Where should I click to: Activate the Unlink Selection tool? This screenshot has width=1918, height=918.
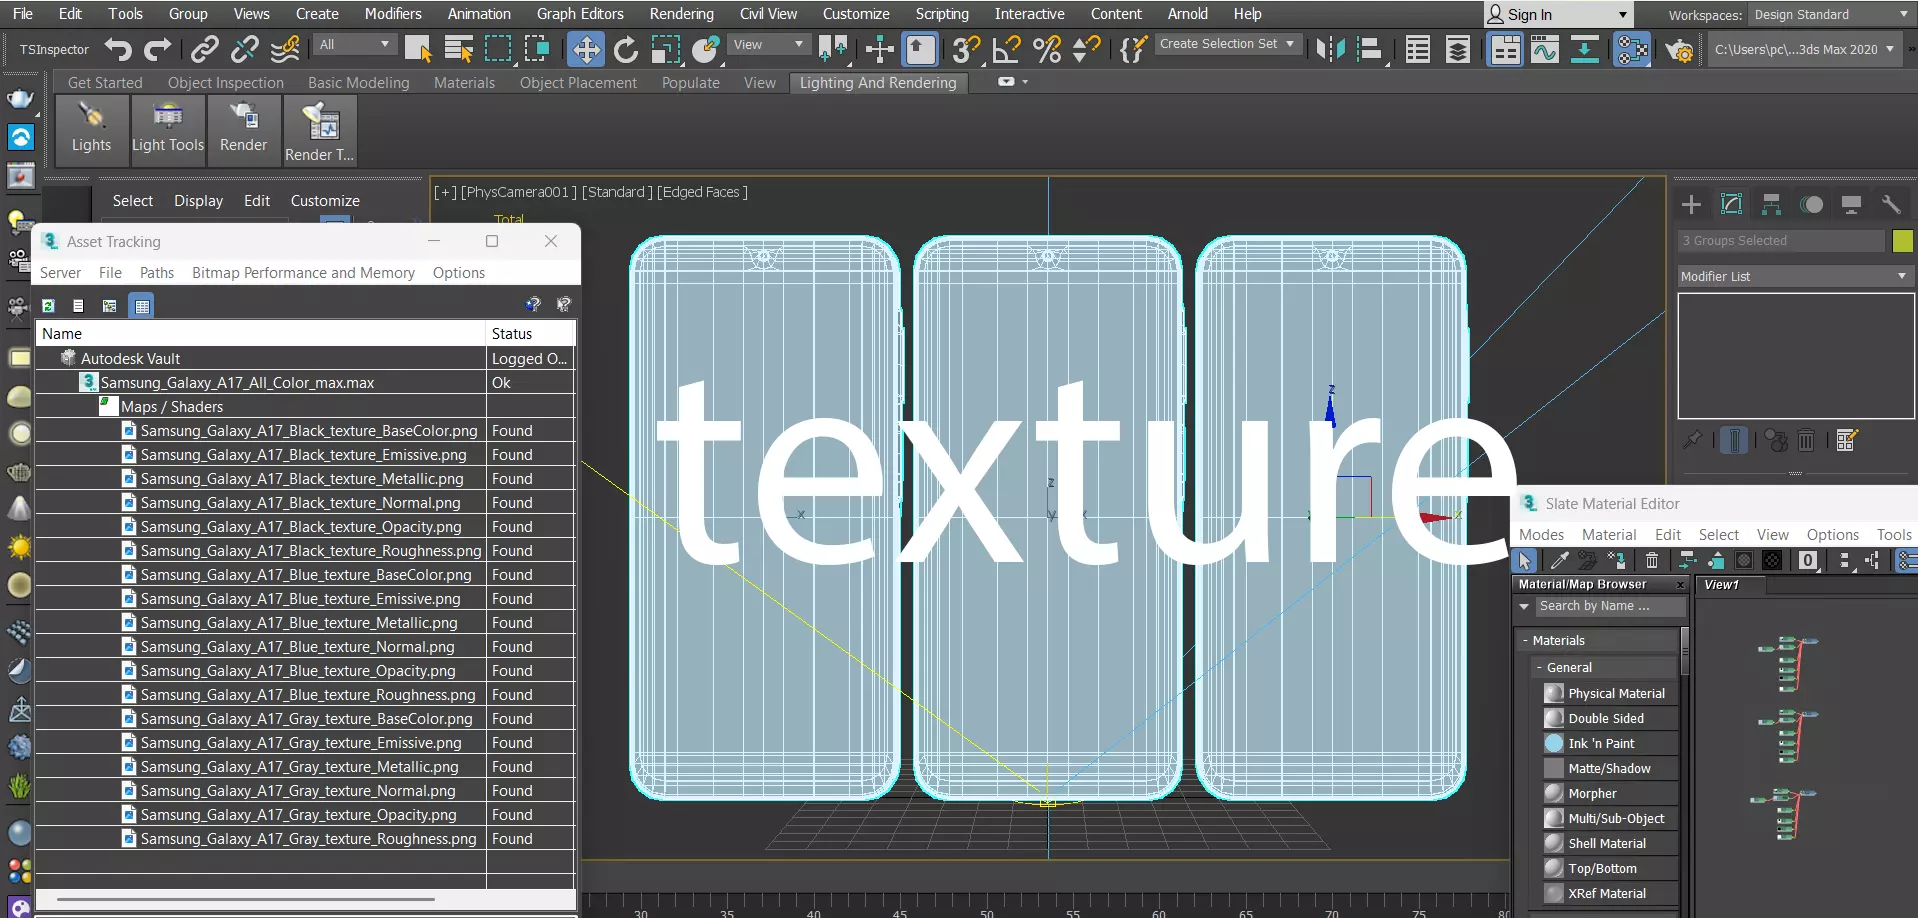245,49
